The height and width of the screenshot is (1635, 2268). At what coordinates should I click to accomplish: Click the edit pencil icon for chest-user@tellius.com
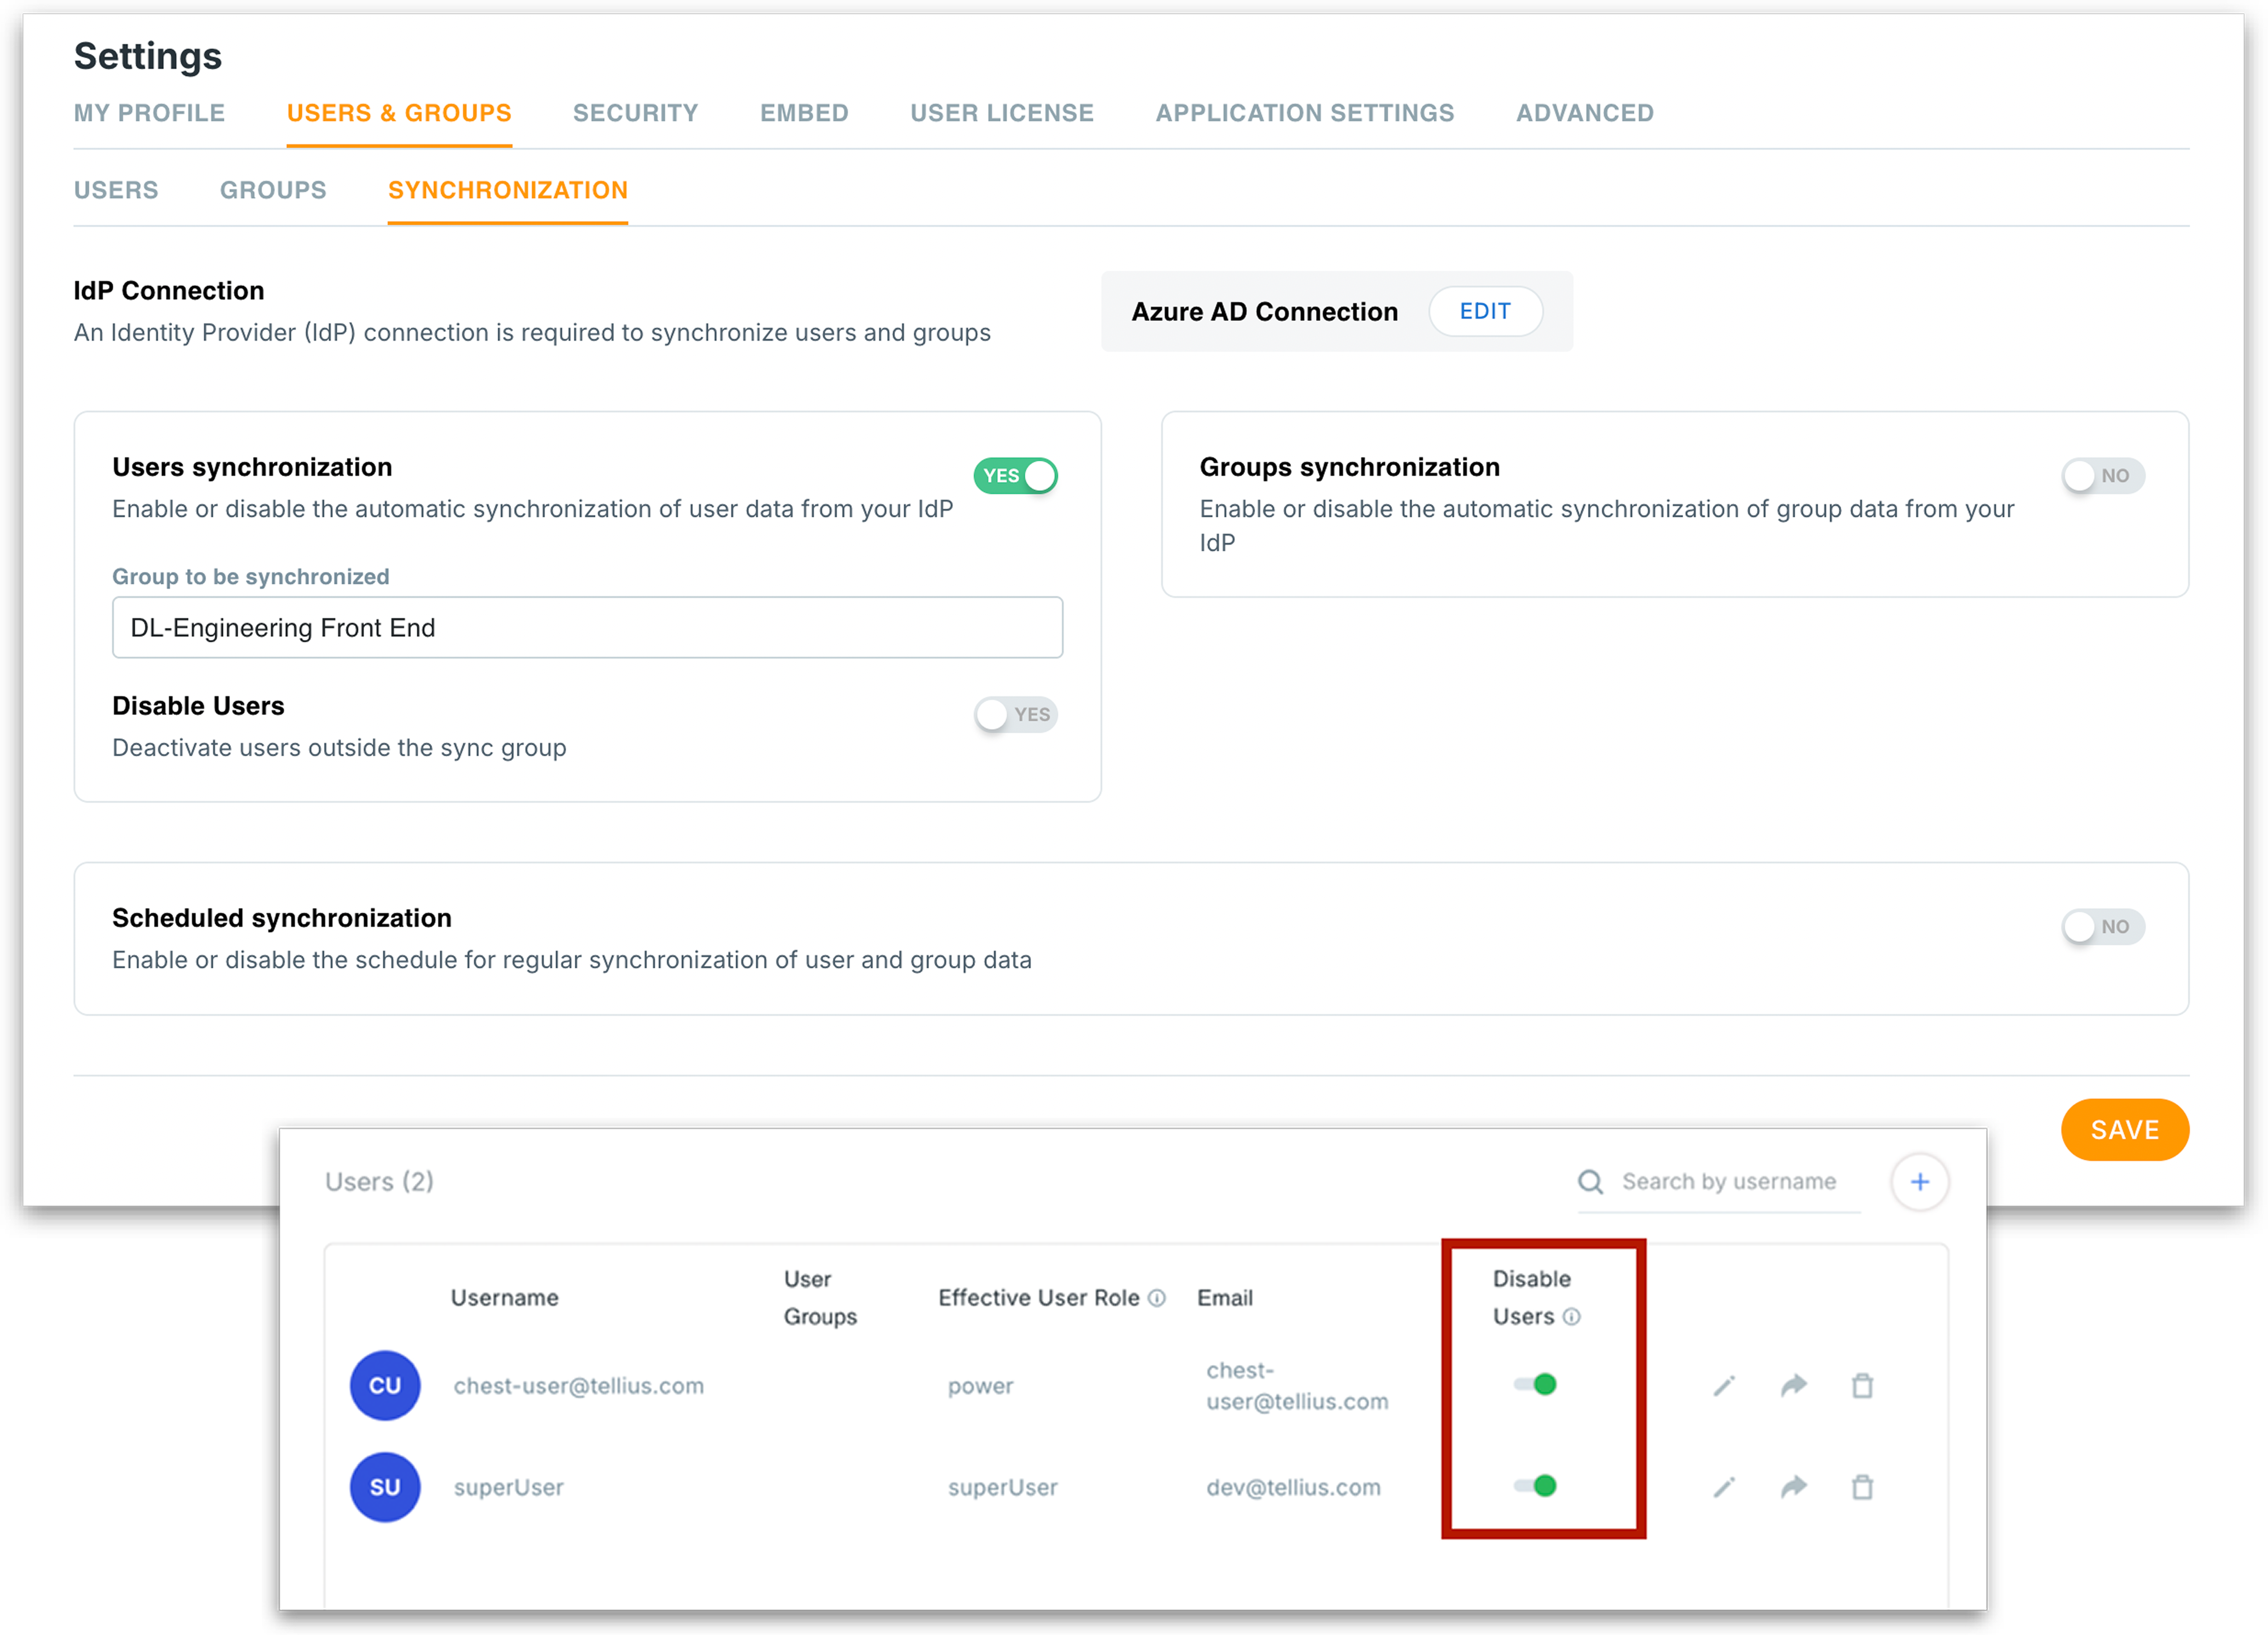tap(1724, 1386)
